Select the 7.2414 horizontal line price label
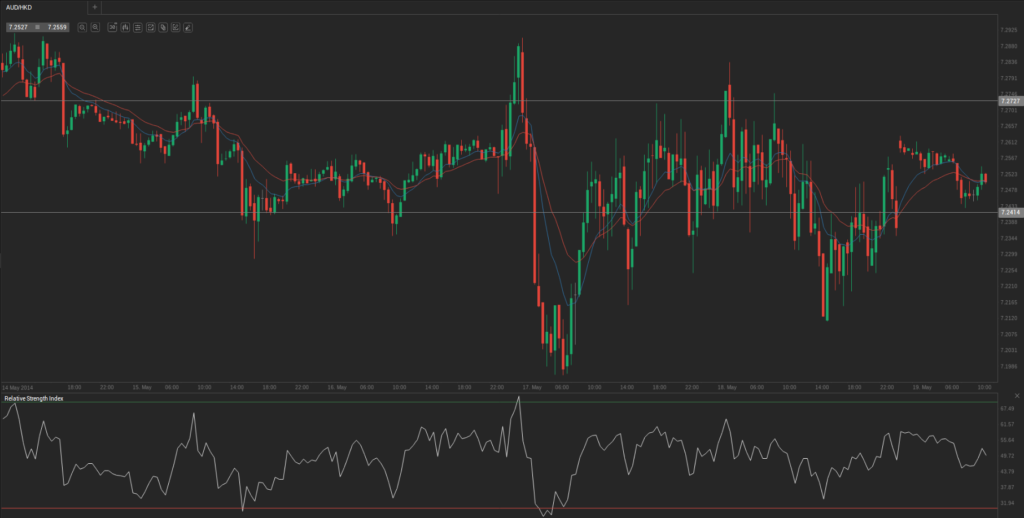The image size is (1024, 518). tap(1010, 212)
